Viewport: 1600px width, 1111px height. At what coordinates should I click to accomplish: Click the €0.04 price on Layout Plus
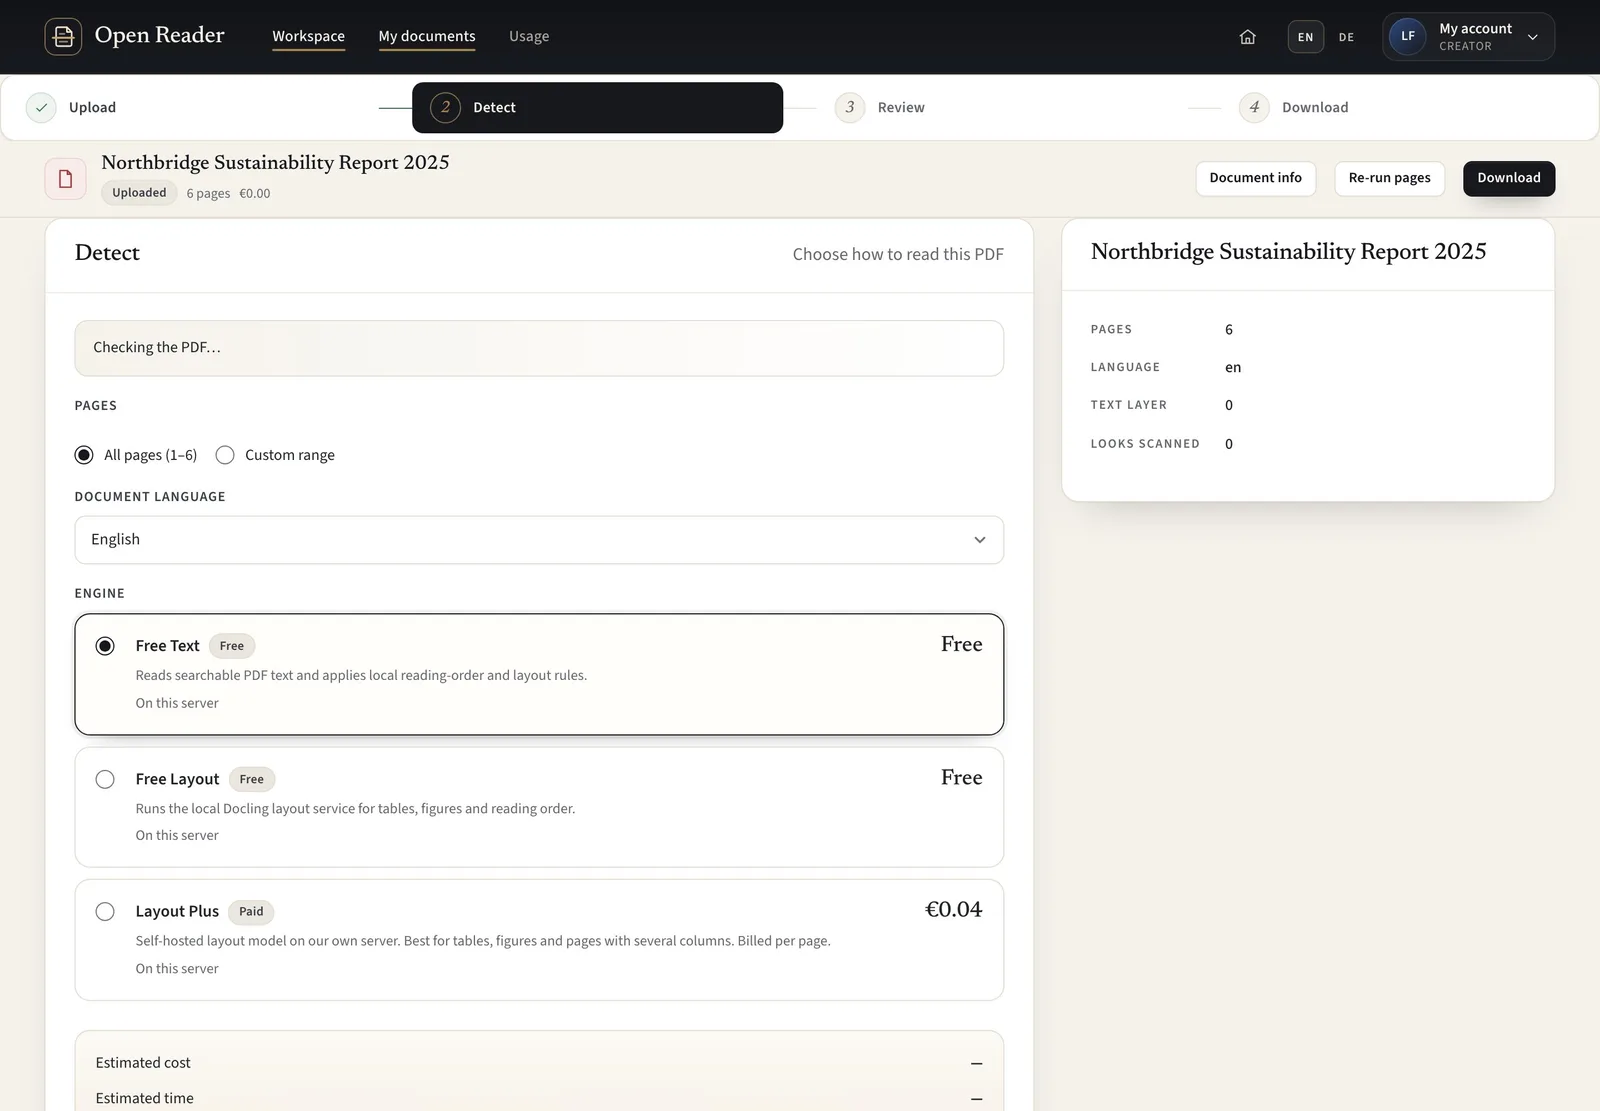click(953, 909)
